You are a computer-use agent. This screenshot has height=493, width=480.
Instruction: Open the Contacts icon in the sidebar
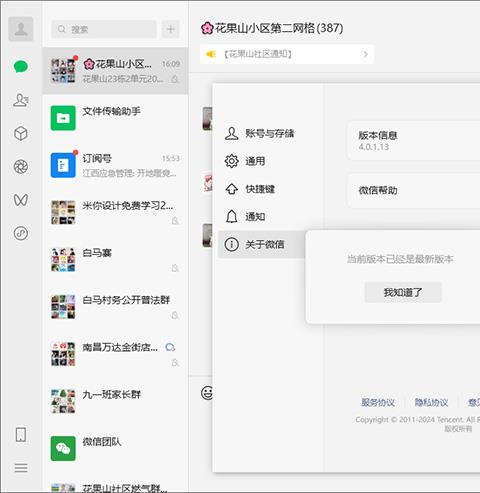pyautogui.click(x=21, y=100)
